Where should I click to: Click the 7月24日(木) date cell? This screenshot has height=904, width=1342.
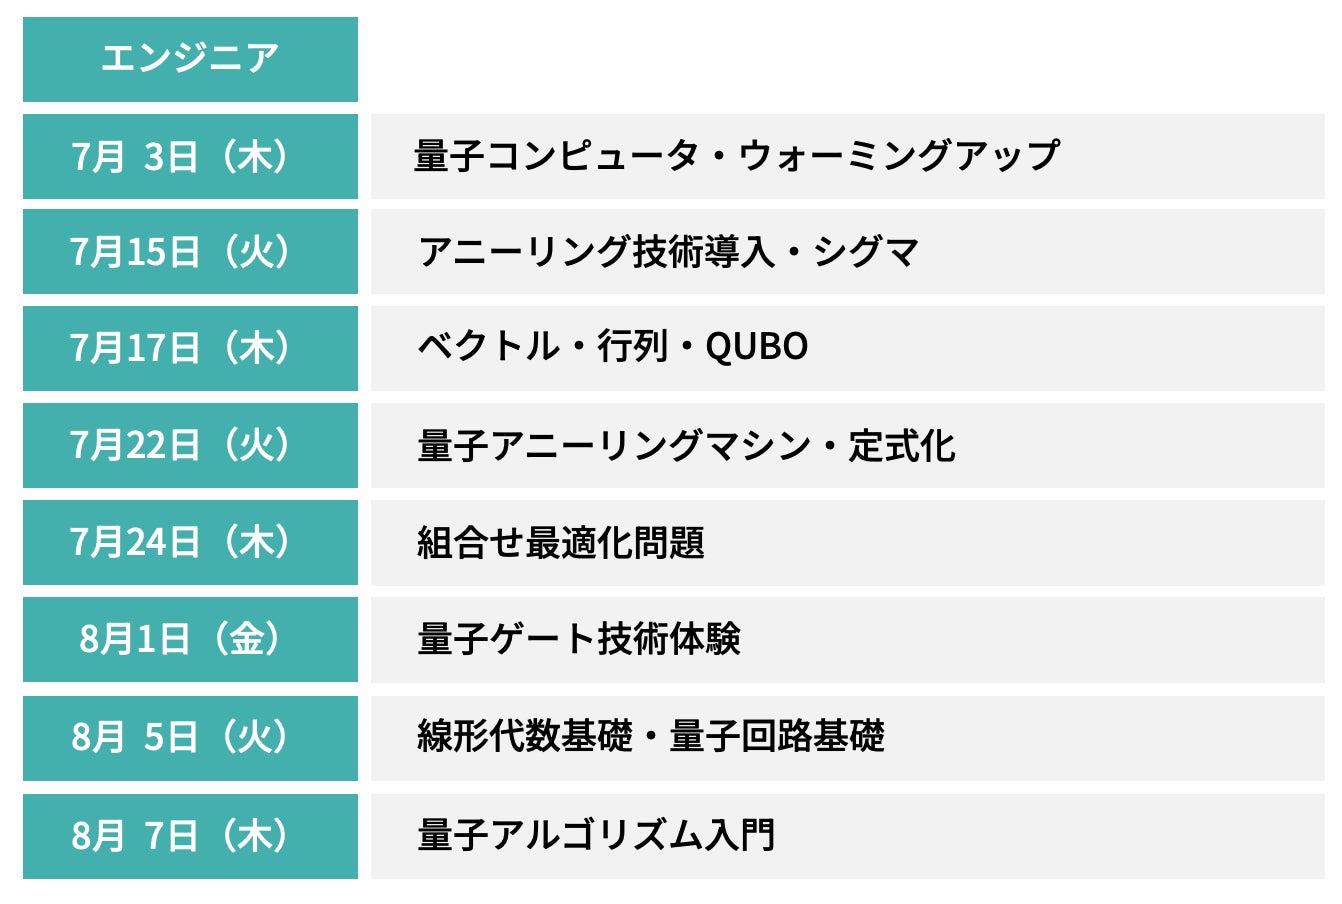(190, 542)
